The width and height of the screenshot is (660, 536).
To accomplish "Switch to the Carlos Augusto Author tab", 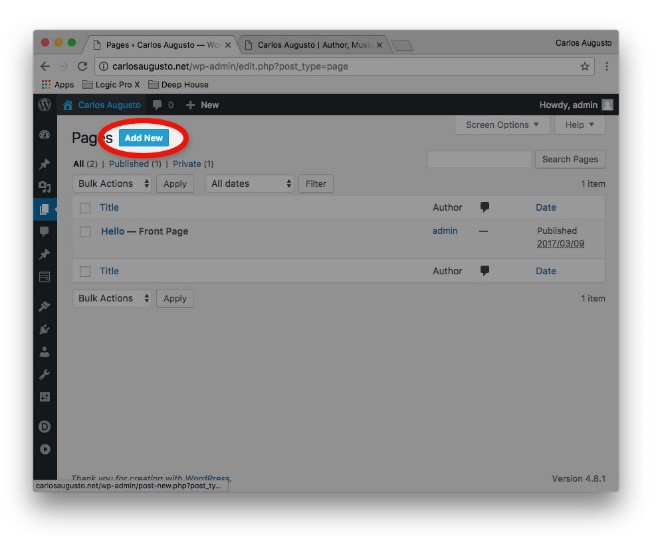I will click(313, 45).
